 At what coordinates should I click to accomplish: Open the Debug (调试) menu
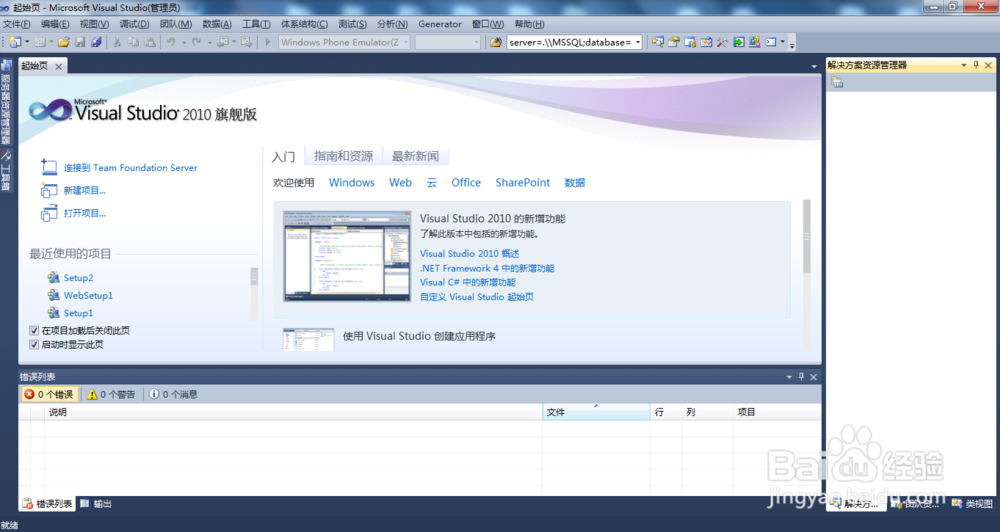point(134,24)
